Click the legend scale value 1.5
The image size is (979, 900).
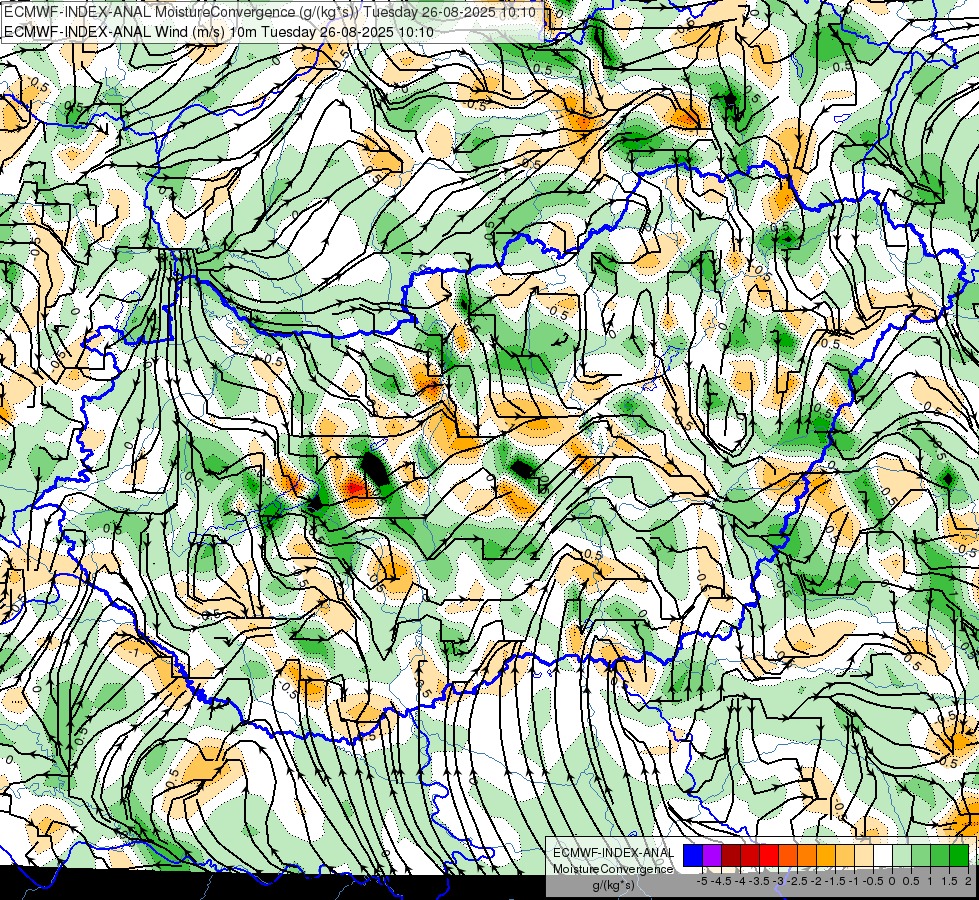click(x=950, y=881)
